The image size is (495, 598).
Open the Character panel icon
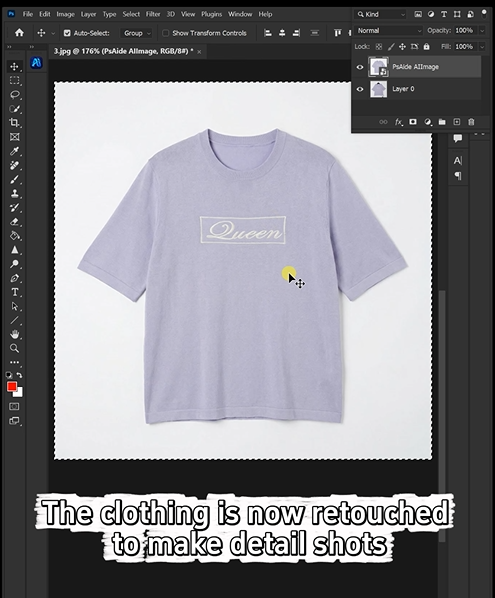[458, 161]
